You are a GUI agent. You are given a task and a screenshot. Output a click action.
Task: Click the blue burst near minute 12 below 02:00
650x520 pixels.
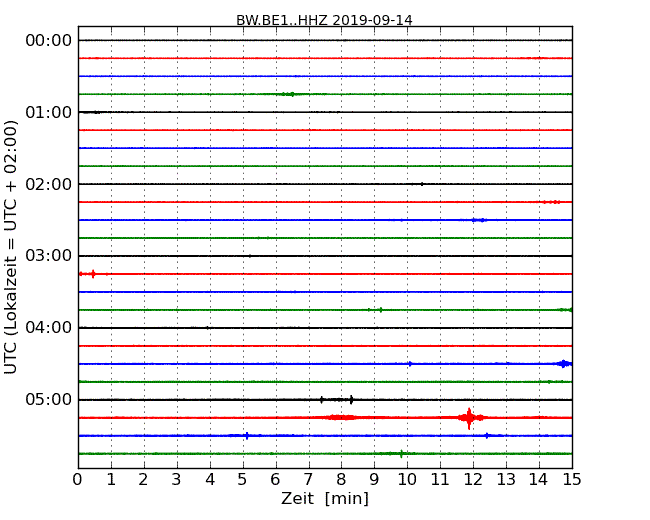[x=479, y=220]
